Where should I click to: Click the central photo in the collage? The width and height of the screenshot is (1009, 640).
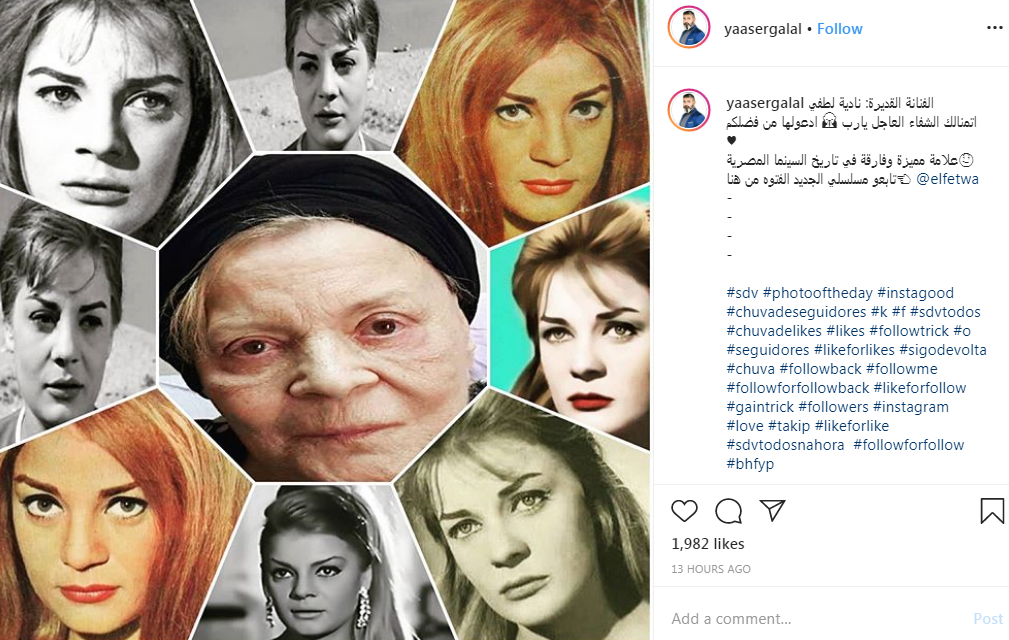[322, 318]
